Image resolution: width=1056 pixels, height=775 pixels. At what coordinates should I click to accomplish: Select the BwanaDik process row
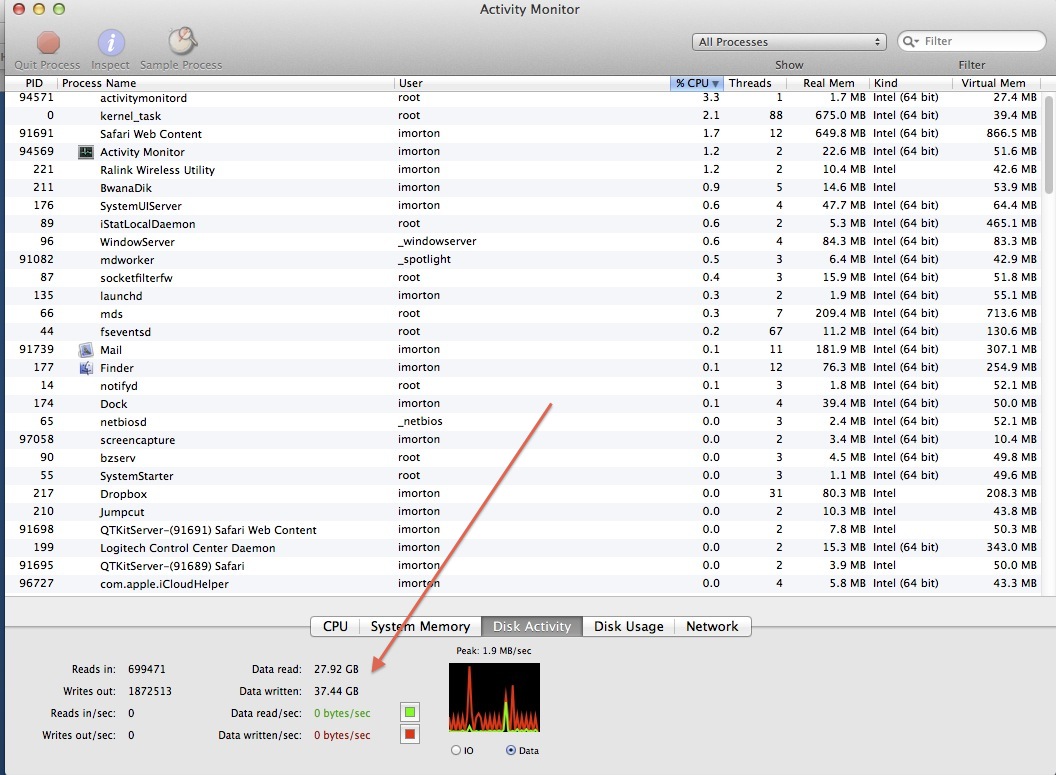[x=523, y=188]
